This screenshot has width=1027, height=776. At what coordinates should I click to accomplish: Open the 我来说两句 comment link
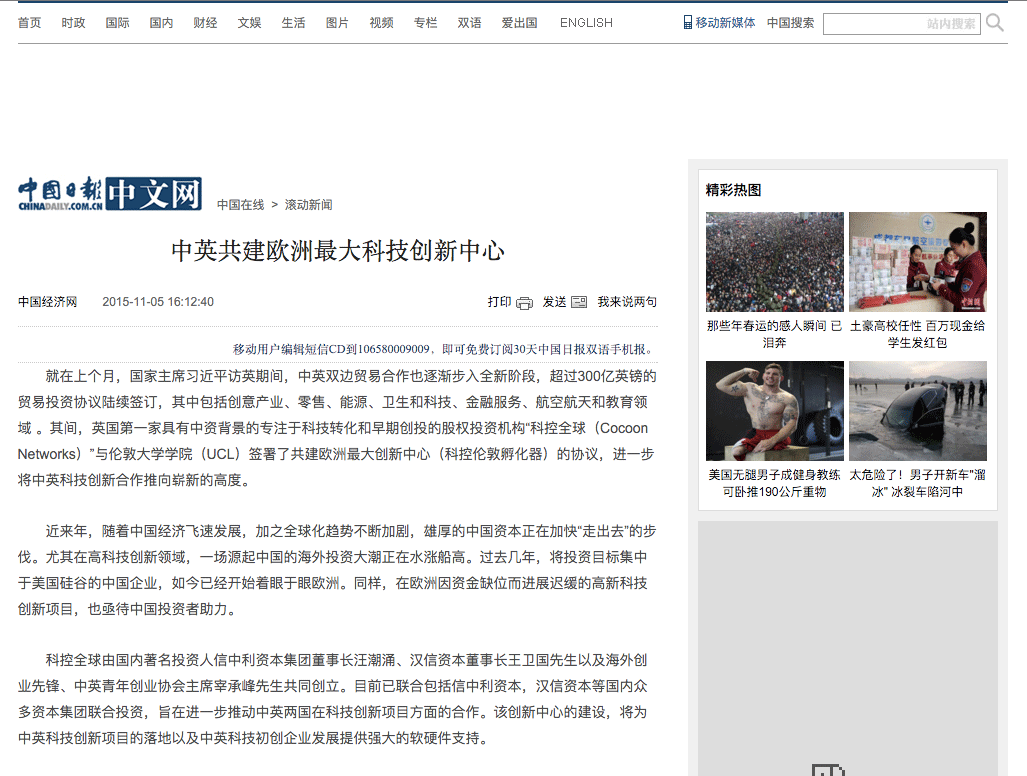click(627, 302)
